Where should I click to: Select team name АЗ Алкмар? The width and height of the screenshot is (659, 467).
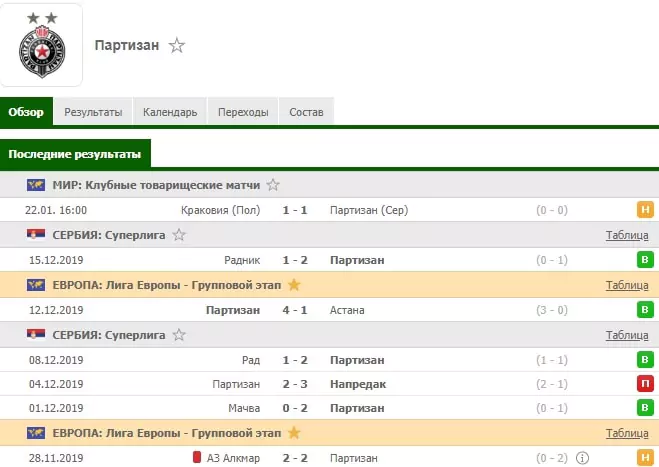233,458
